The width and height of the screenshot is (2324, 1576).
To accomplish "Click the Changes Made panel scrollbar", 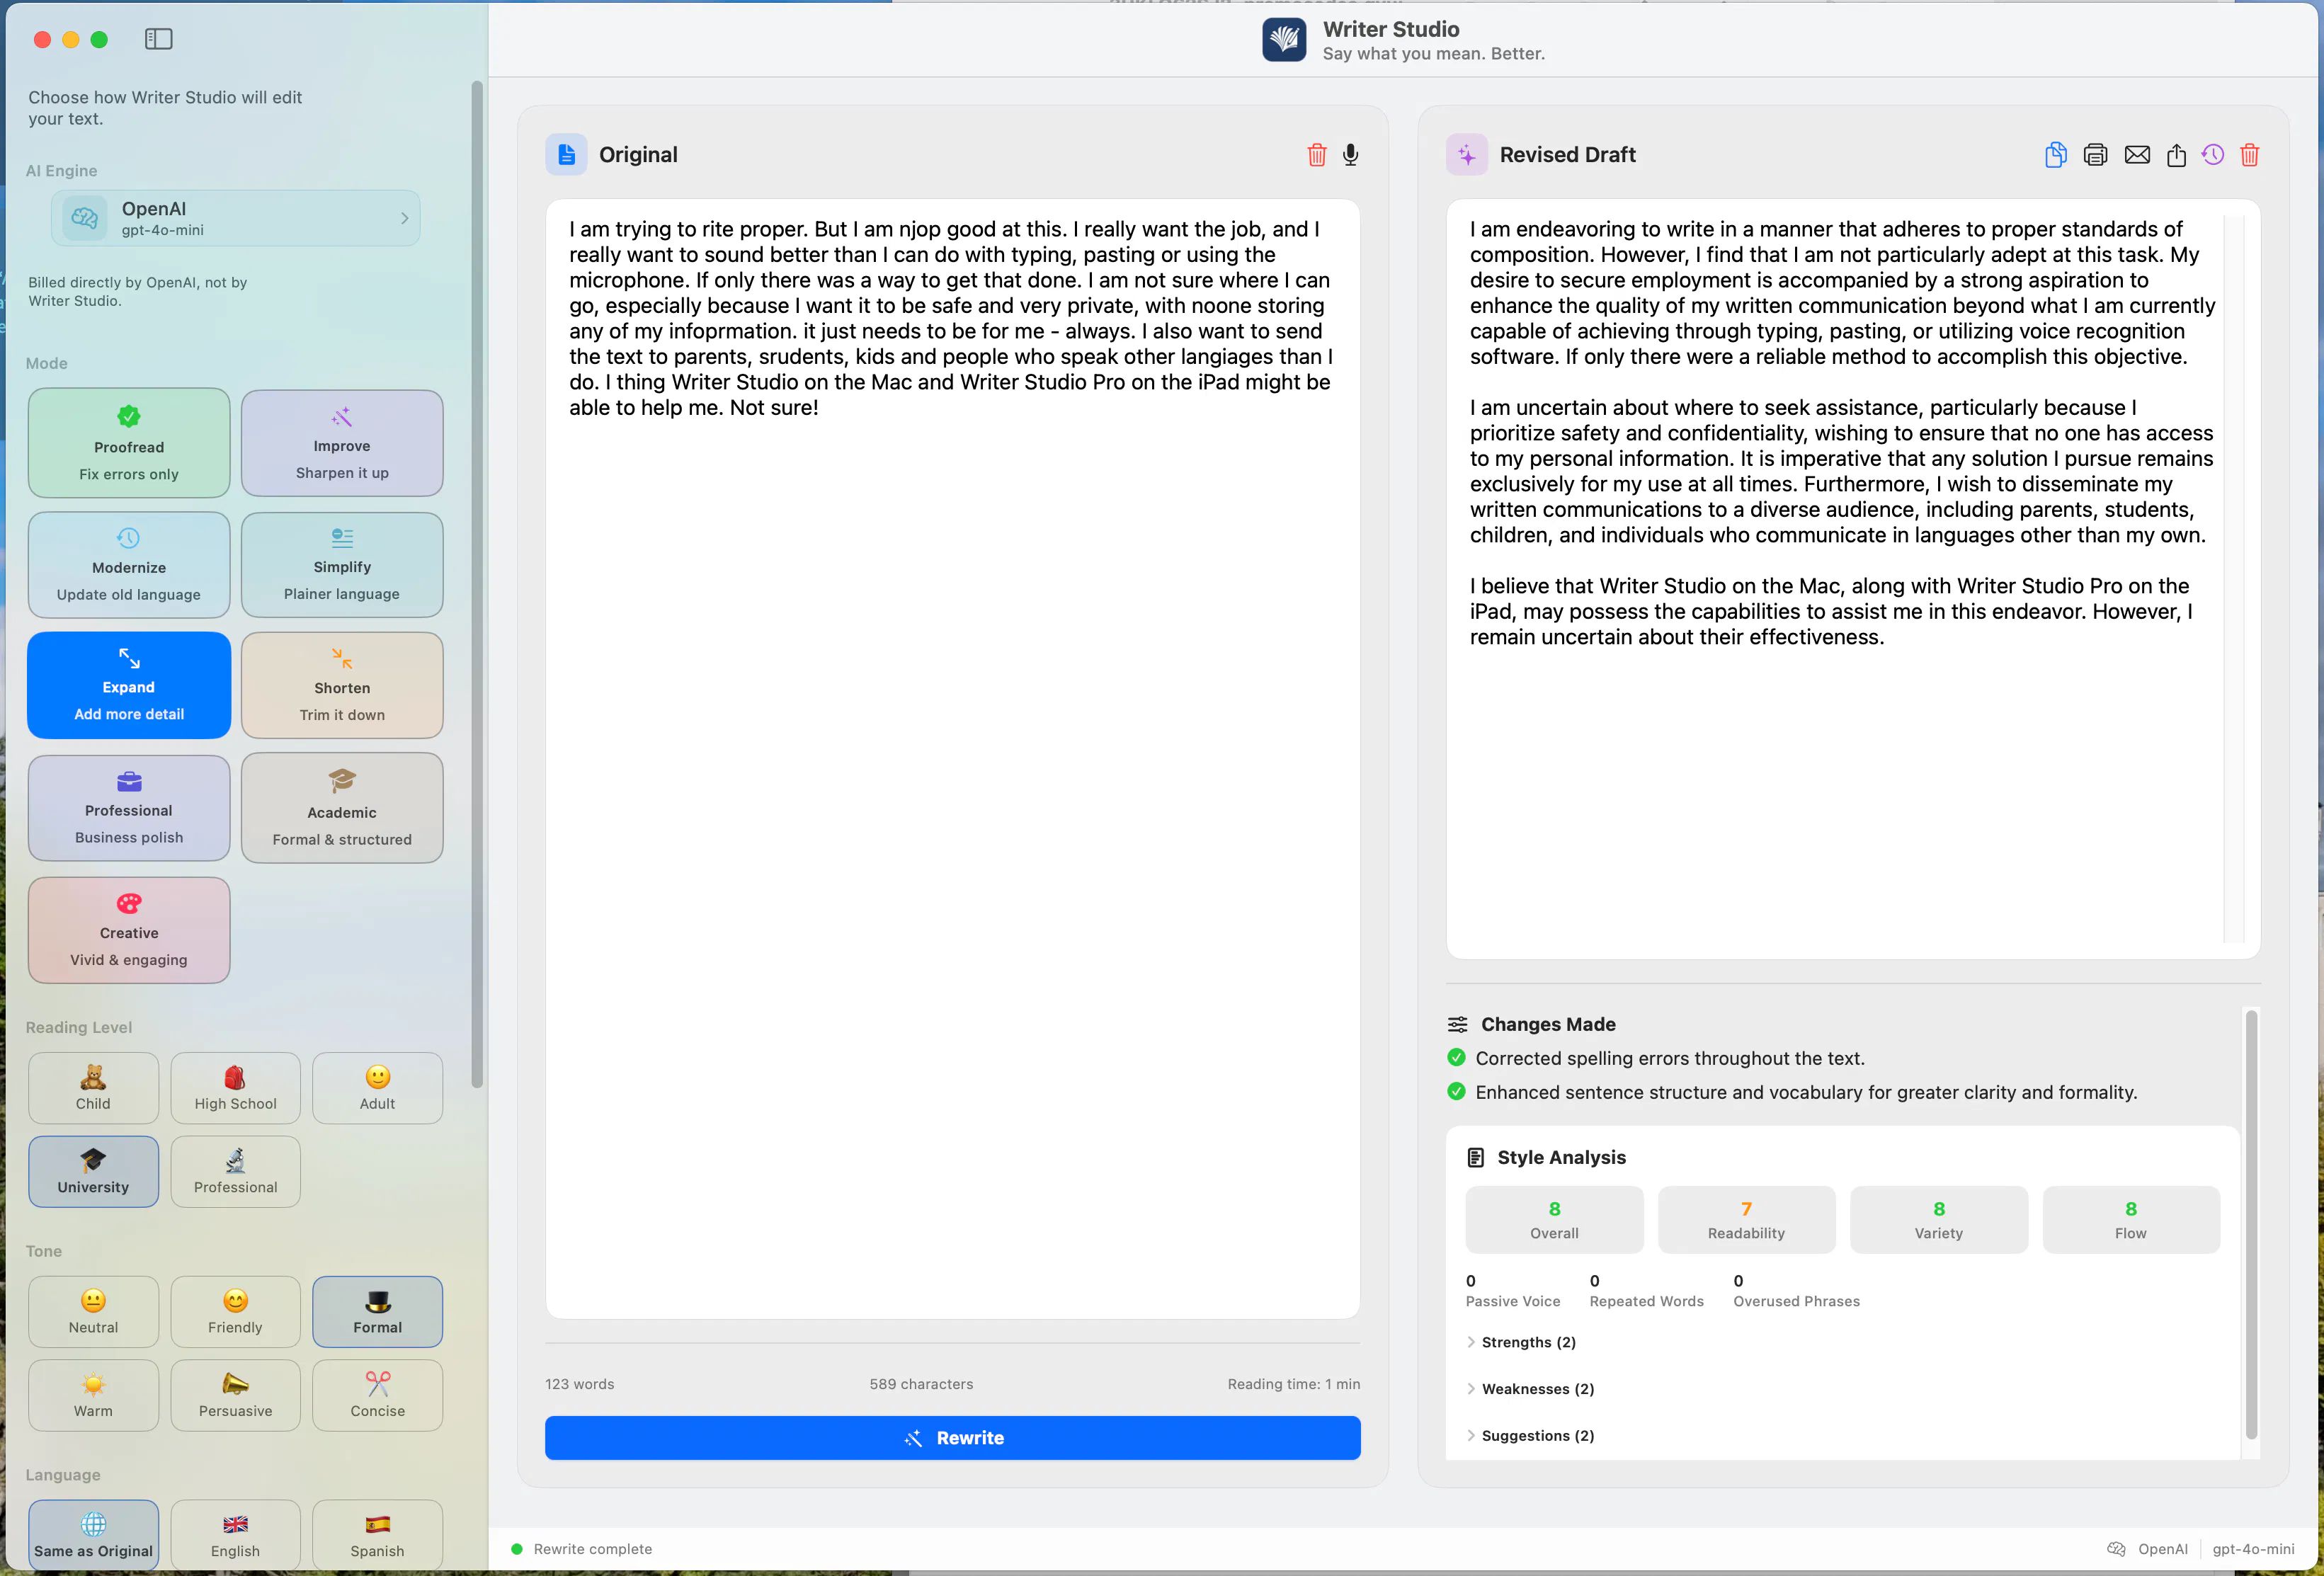I will [2251, 1225].
